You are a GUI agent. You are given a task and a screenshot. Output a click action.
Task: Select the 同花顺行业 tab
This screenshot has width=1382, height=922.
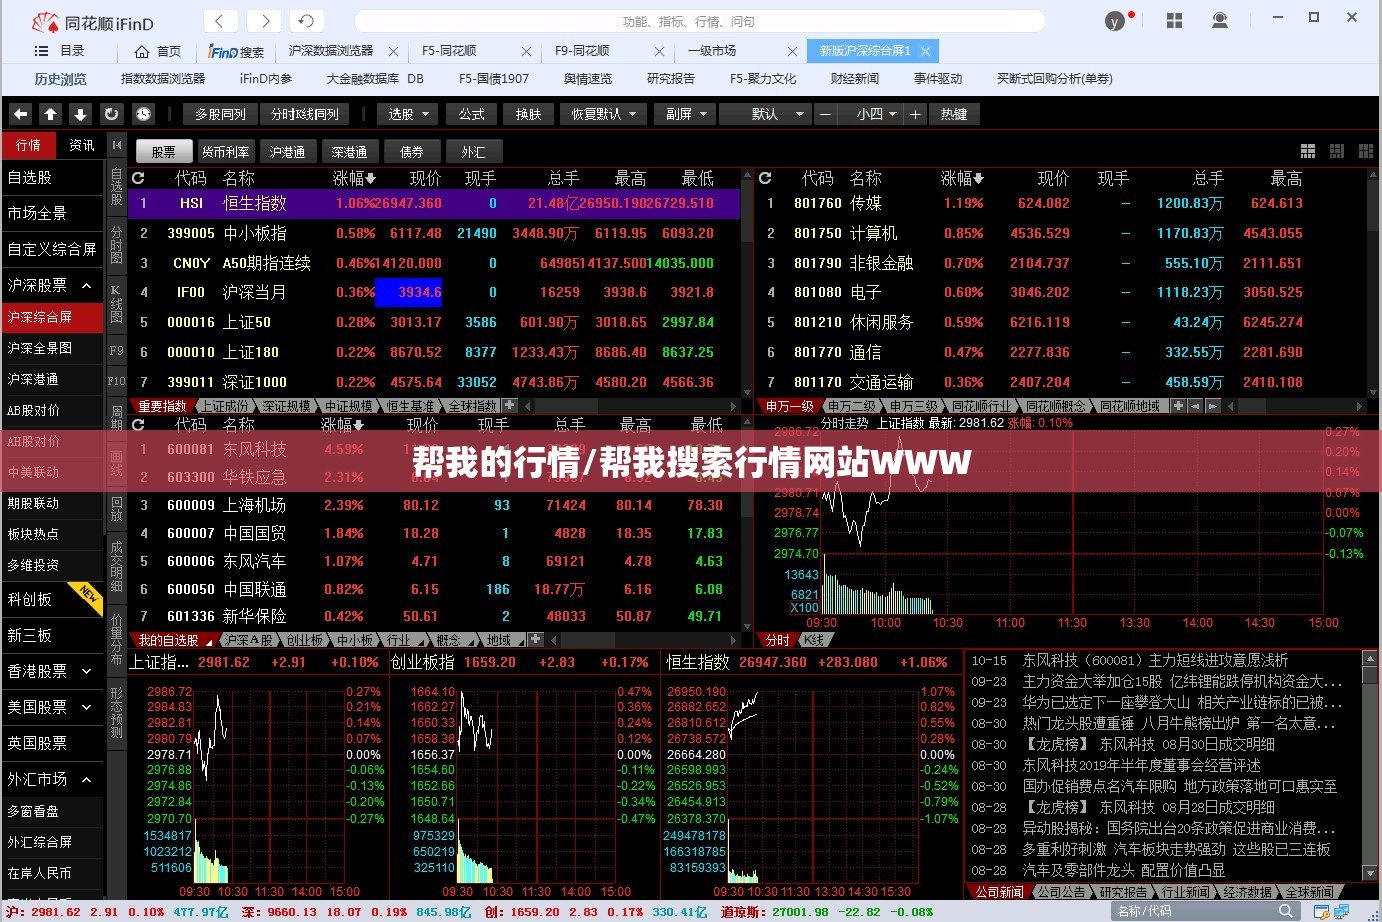pos(983,406)
